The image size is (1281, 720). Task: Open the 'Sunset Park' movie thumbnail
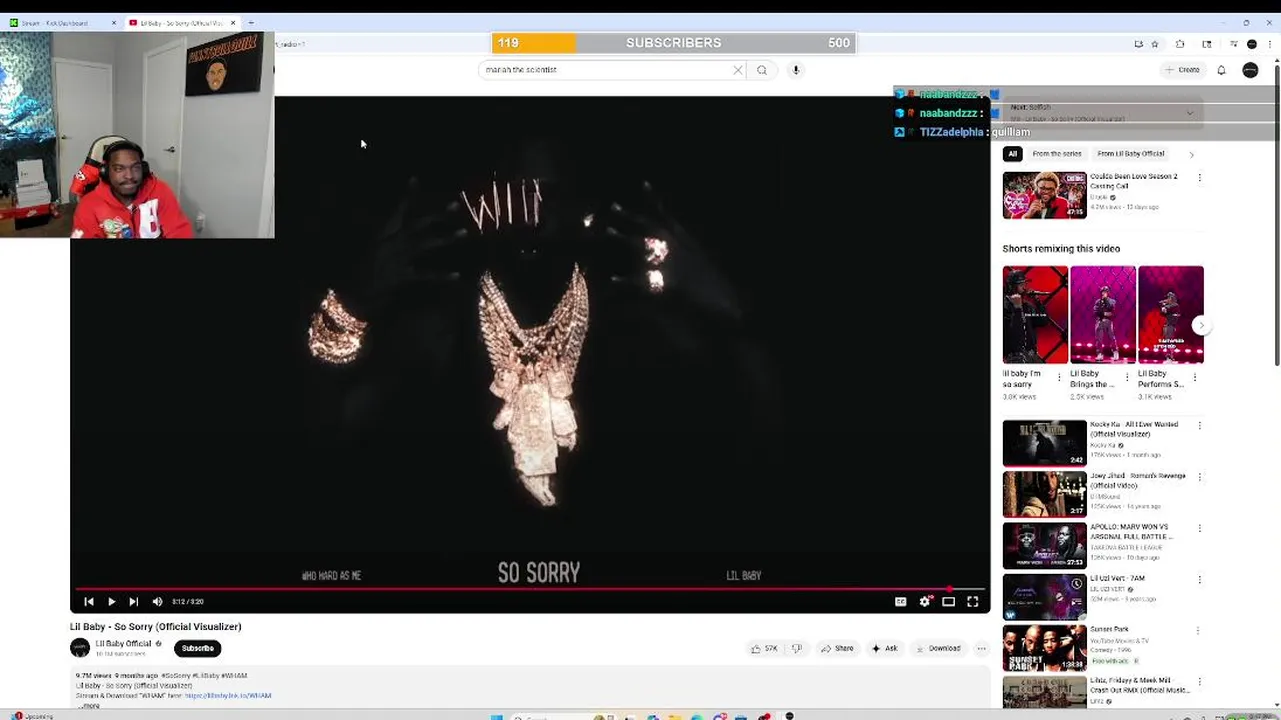(1044, 648)
